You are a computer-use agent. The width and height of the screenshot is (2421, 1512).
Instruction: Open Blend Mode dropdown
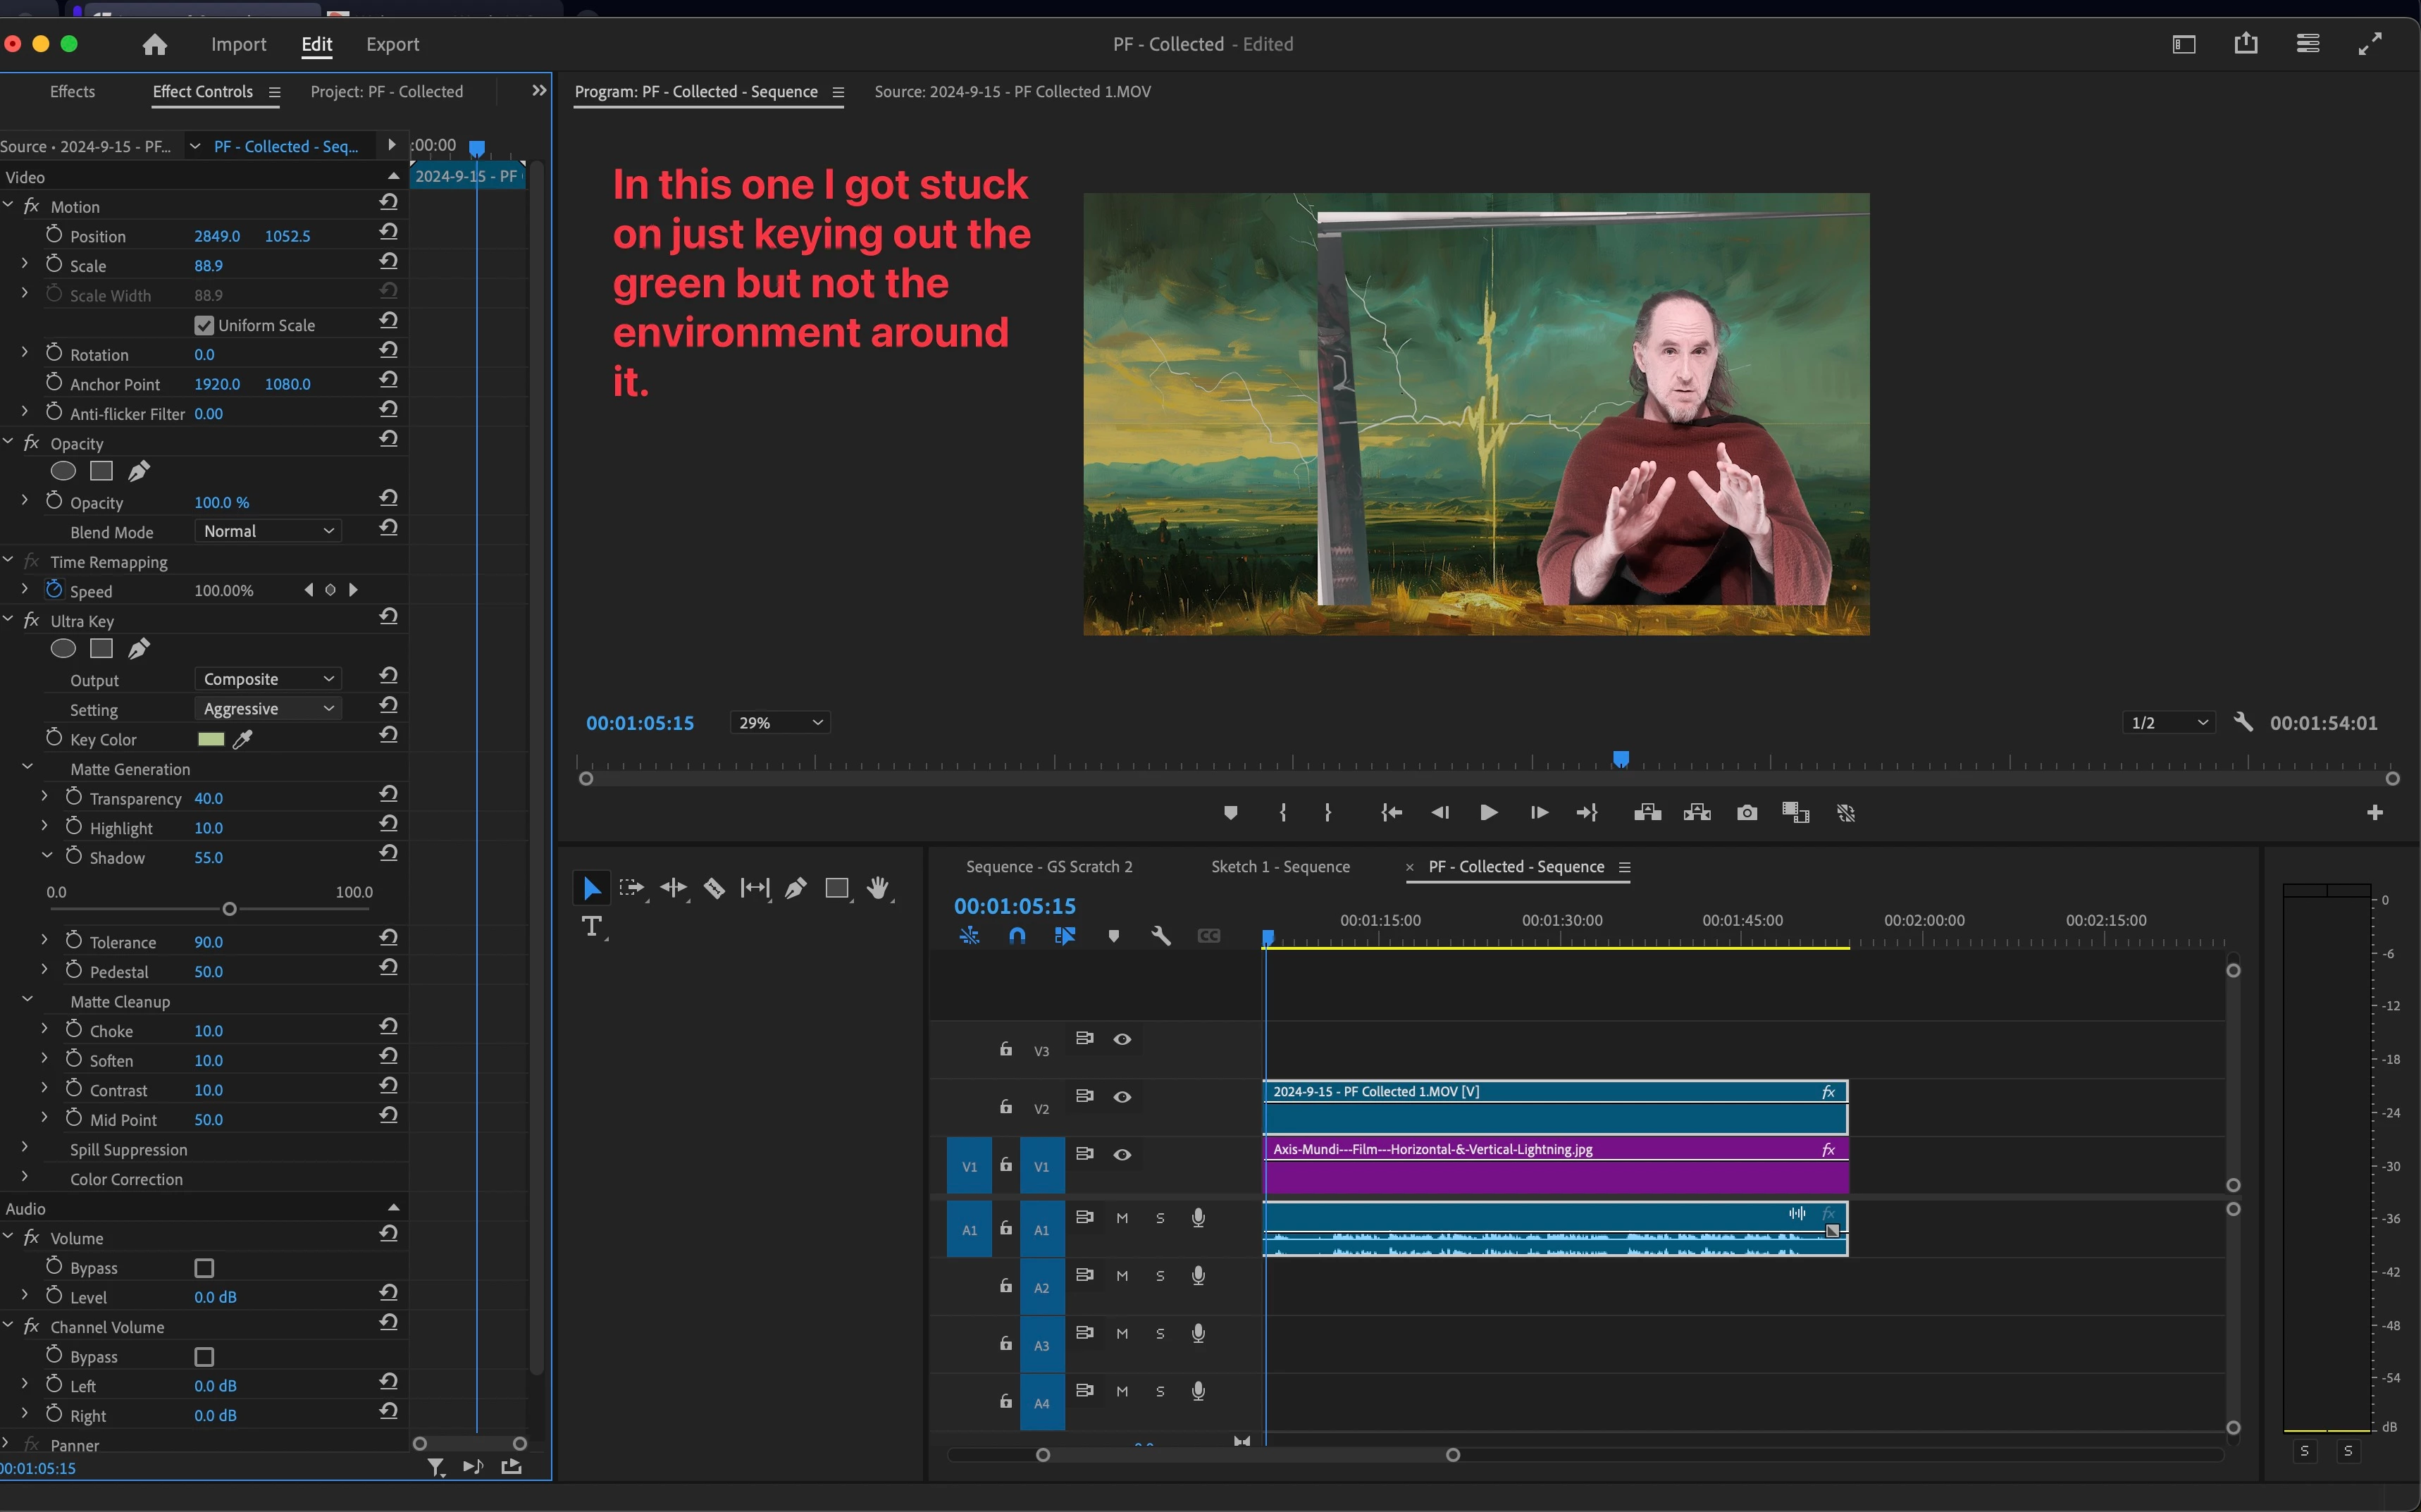coord(267,531)
